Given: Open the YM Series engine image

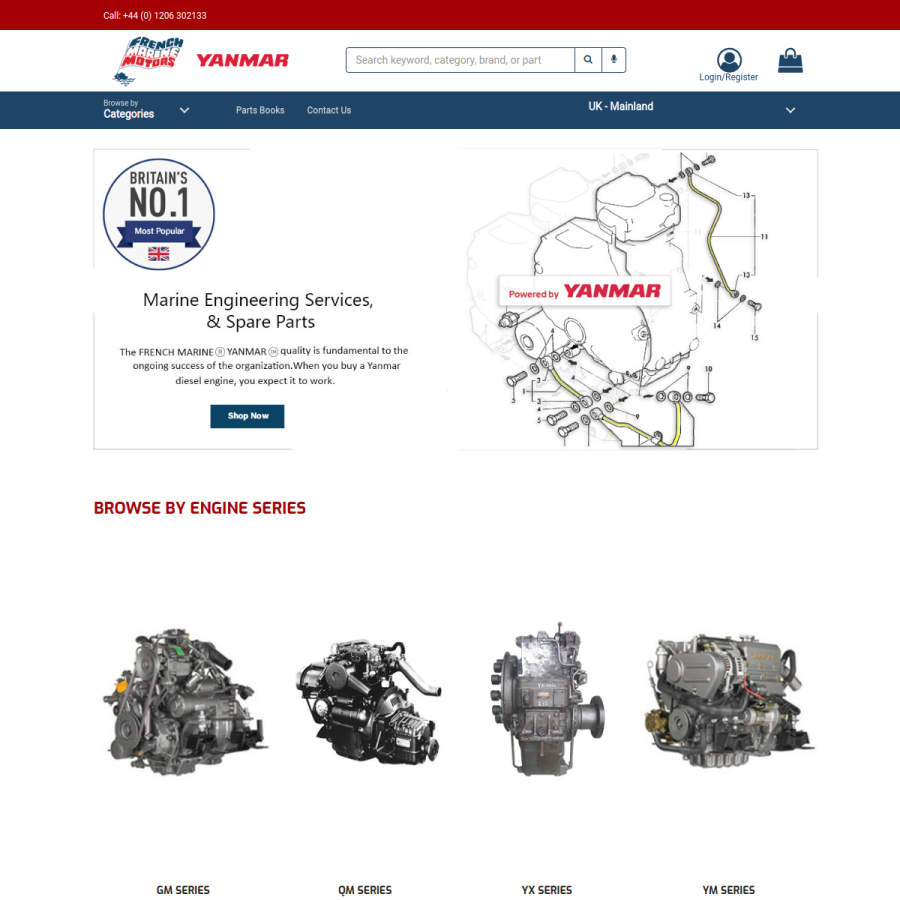Looking at the screenshot, I should coord(729,701).
